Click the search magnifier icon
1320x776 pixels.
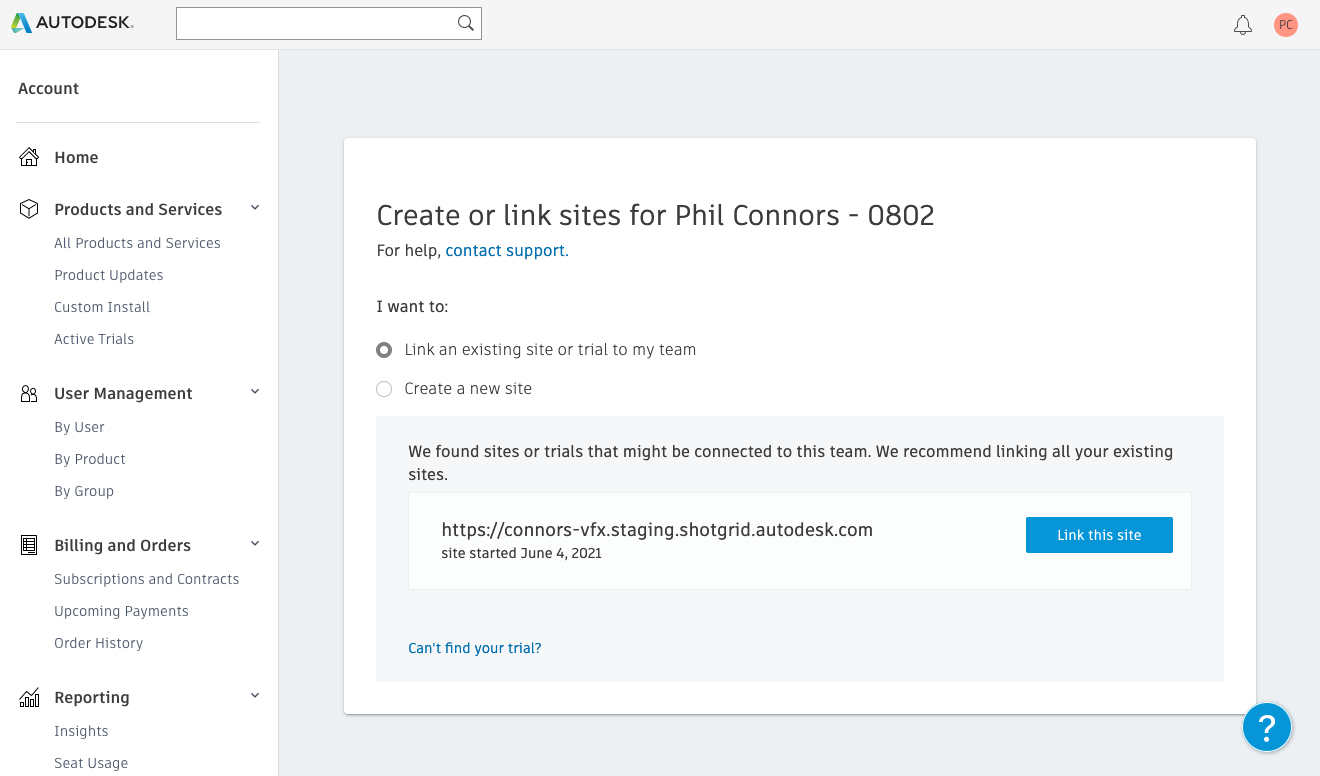[465, 23]
